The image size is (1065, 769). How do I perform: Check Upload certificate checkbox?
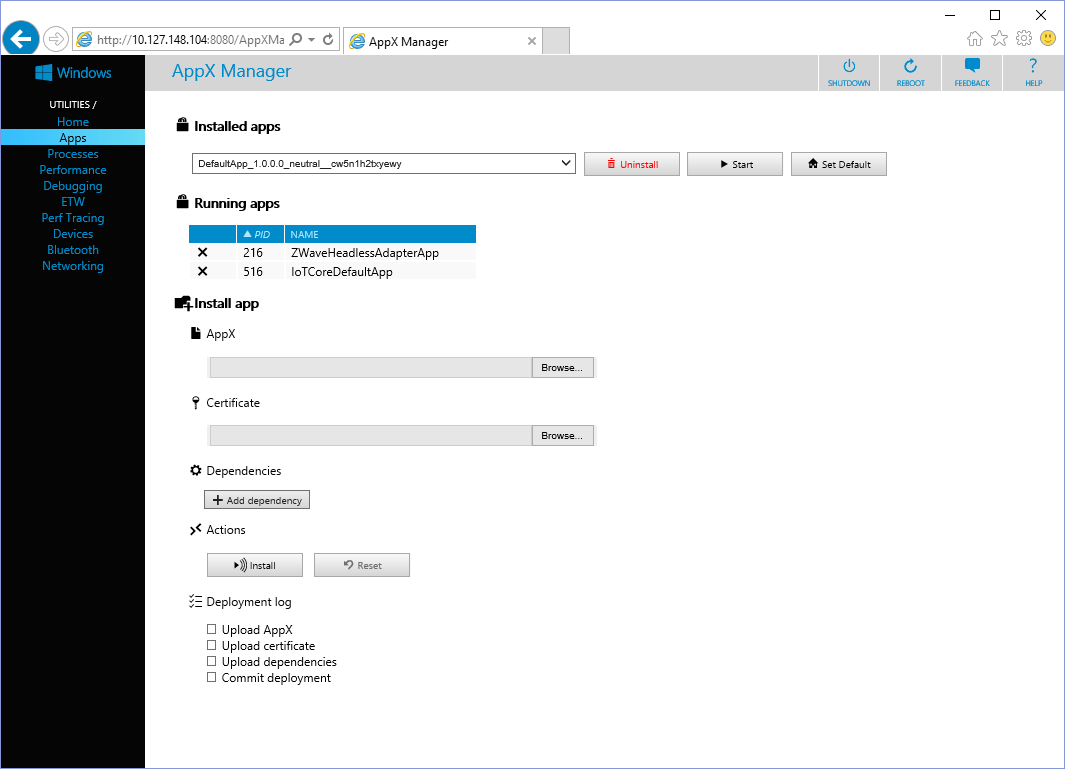pos(211,645)
